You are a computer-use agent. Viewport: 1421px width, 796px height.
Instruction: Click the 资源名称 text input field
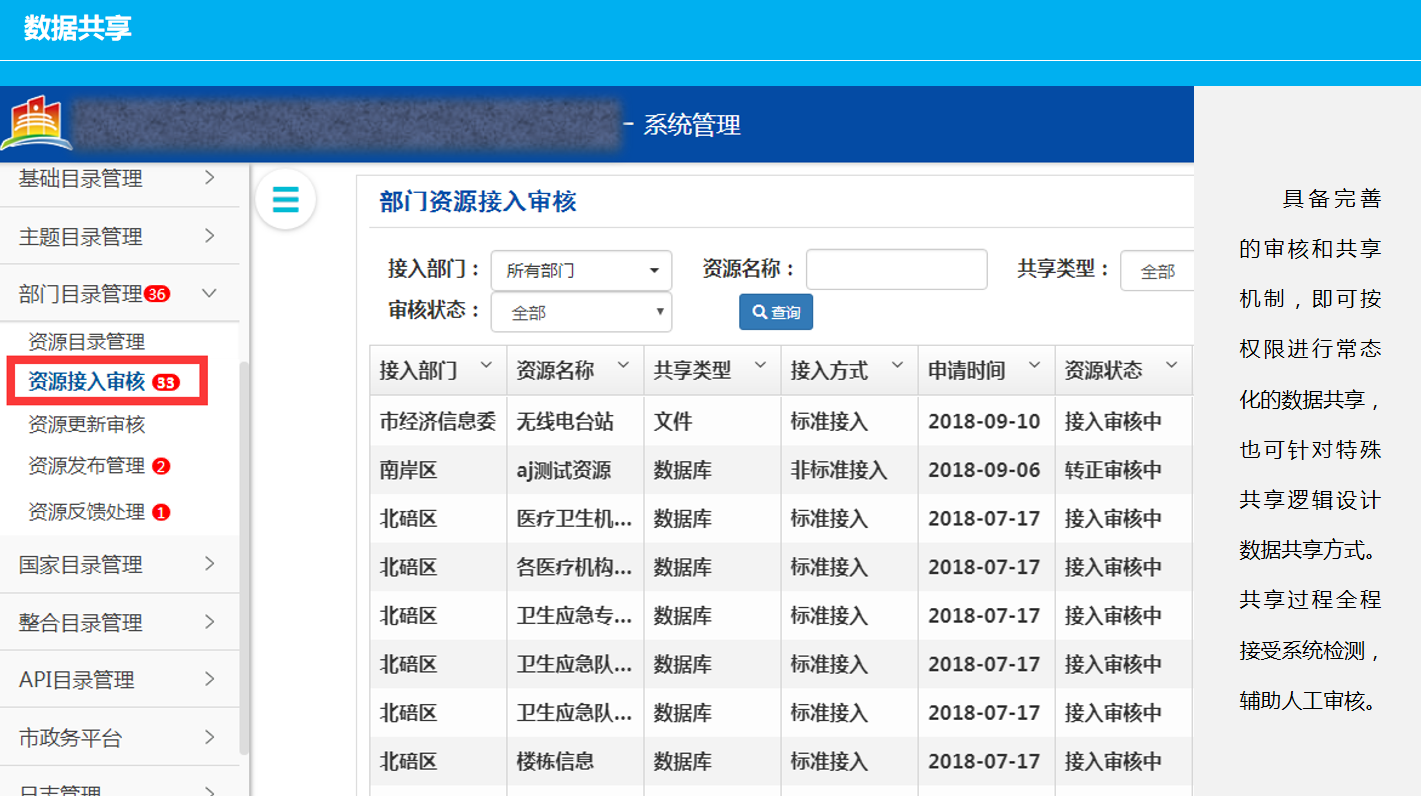(x=896, y=270)
